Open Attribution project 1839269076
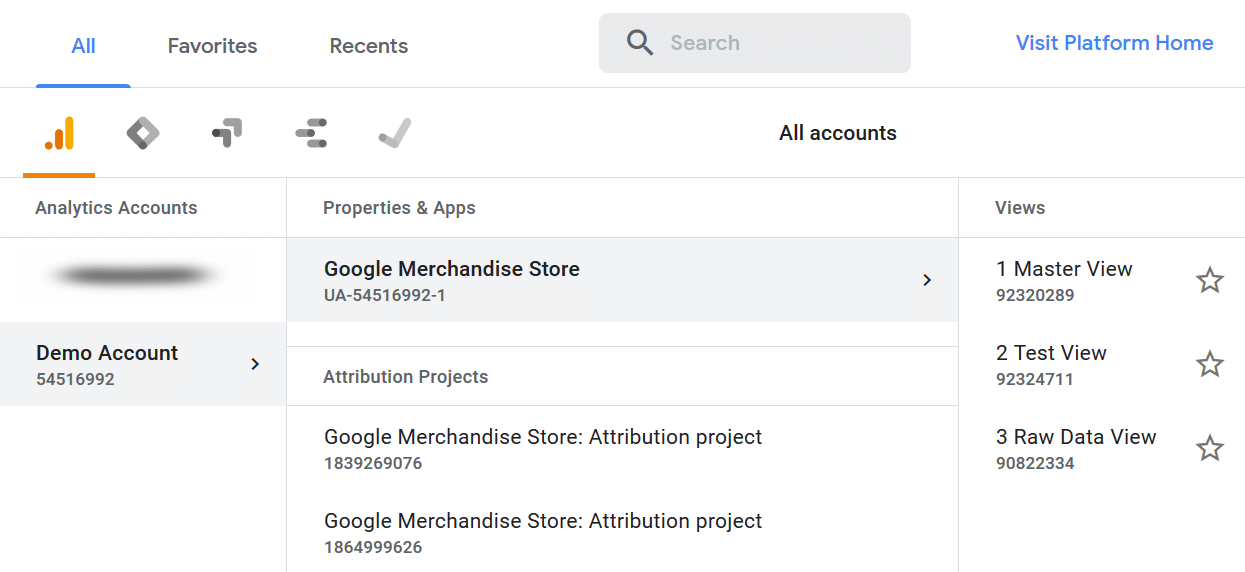The image size is (1245, 572). pos(622,448)
